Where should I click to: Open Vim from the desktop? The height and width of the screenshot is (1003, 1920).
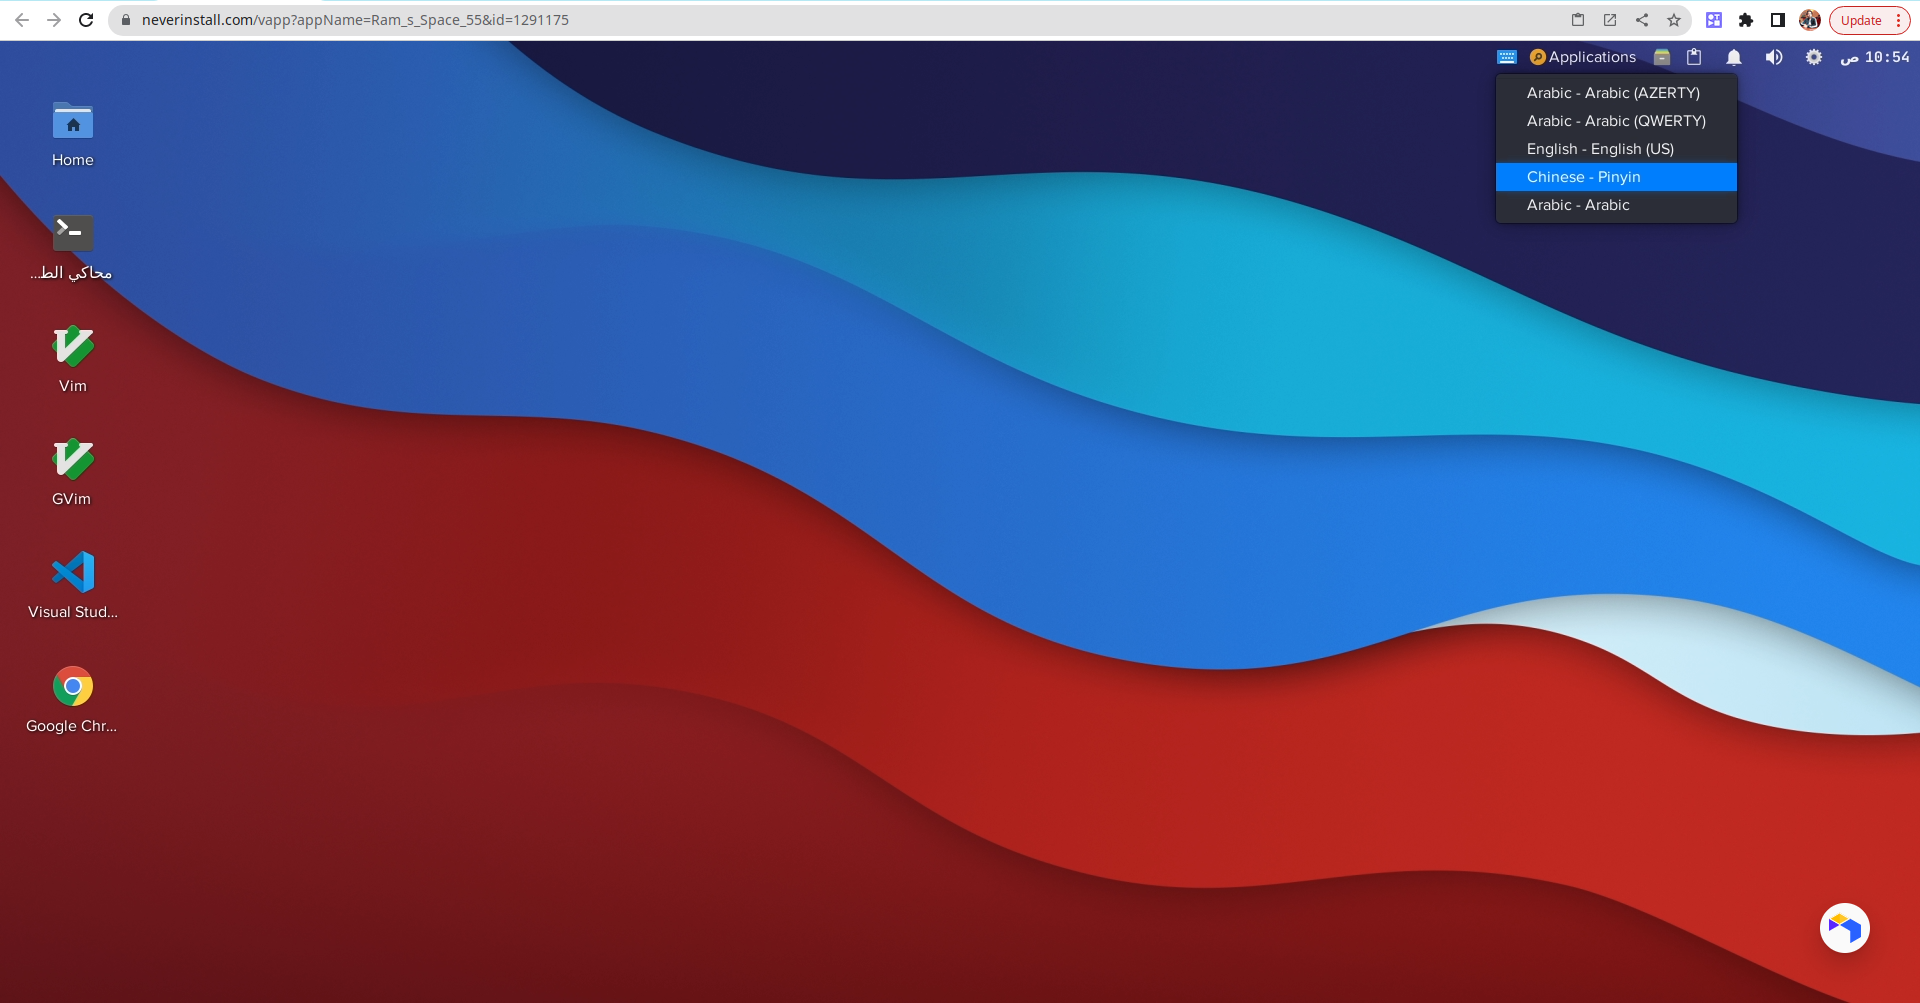72,348
